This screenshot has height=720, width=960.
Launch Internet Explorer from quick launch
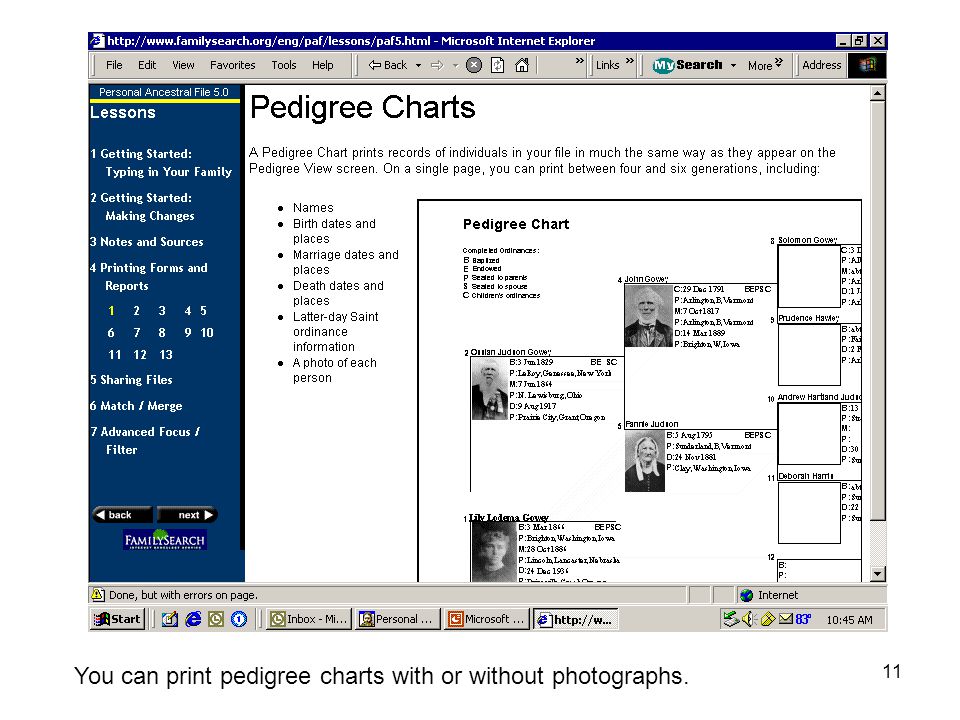point(193,619)
